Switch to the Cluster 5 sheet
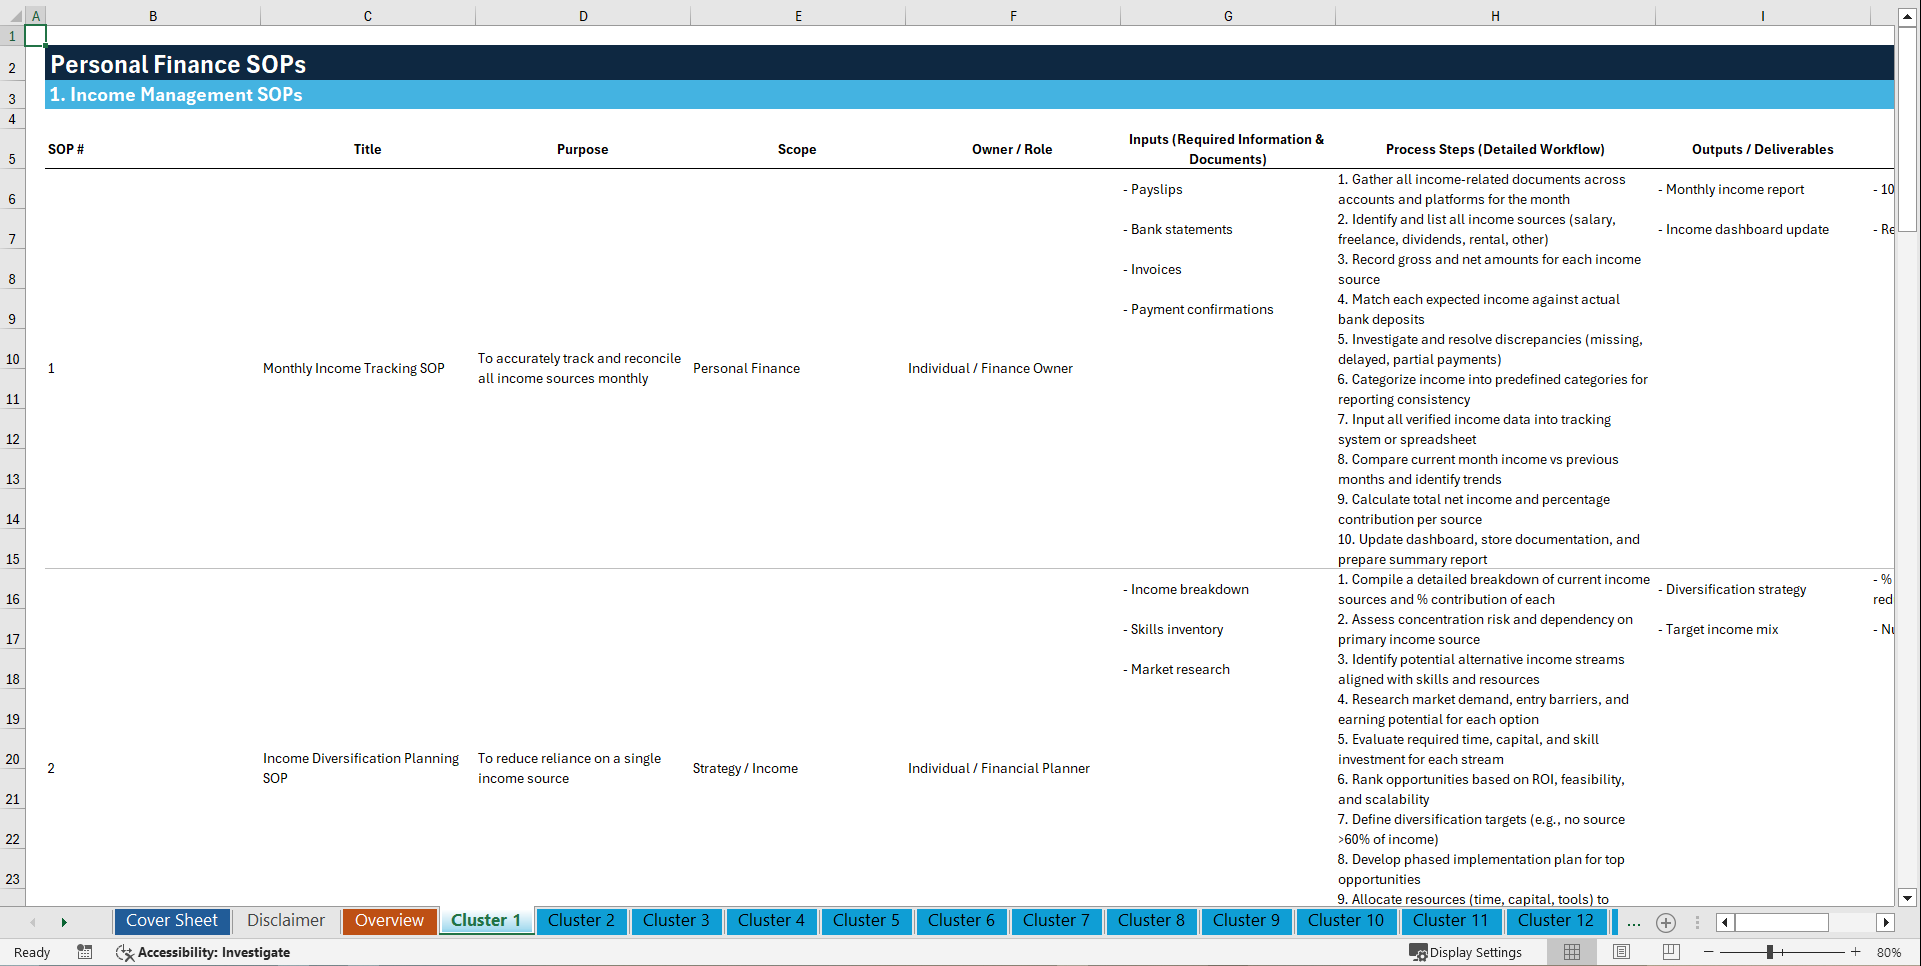 [866, 921]
